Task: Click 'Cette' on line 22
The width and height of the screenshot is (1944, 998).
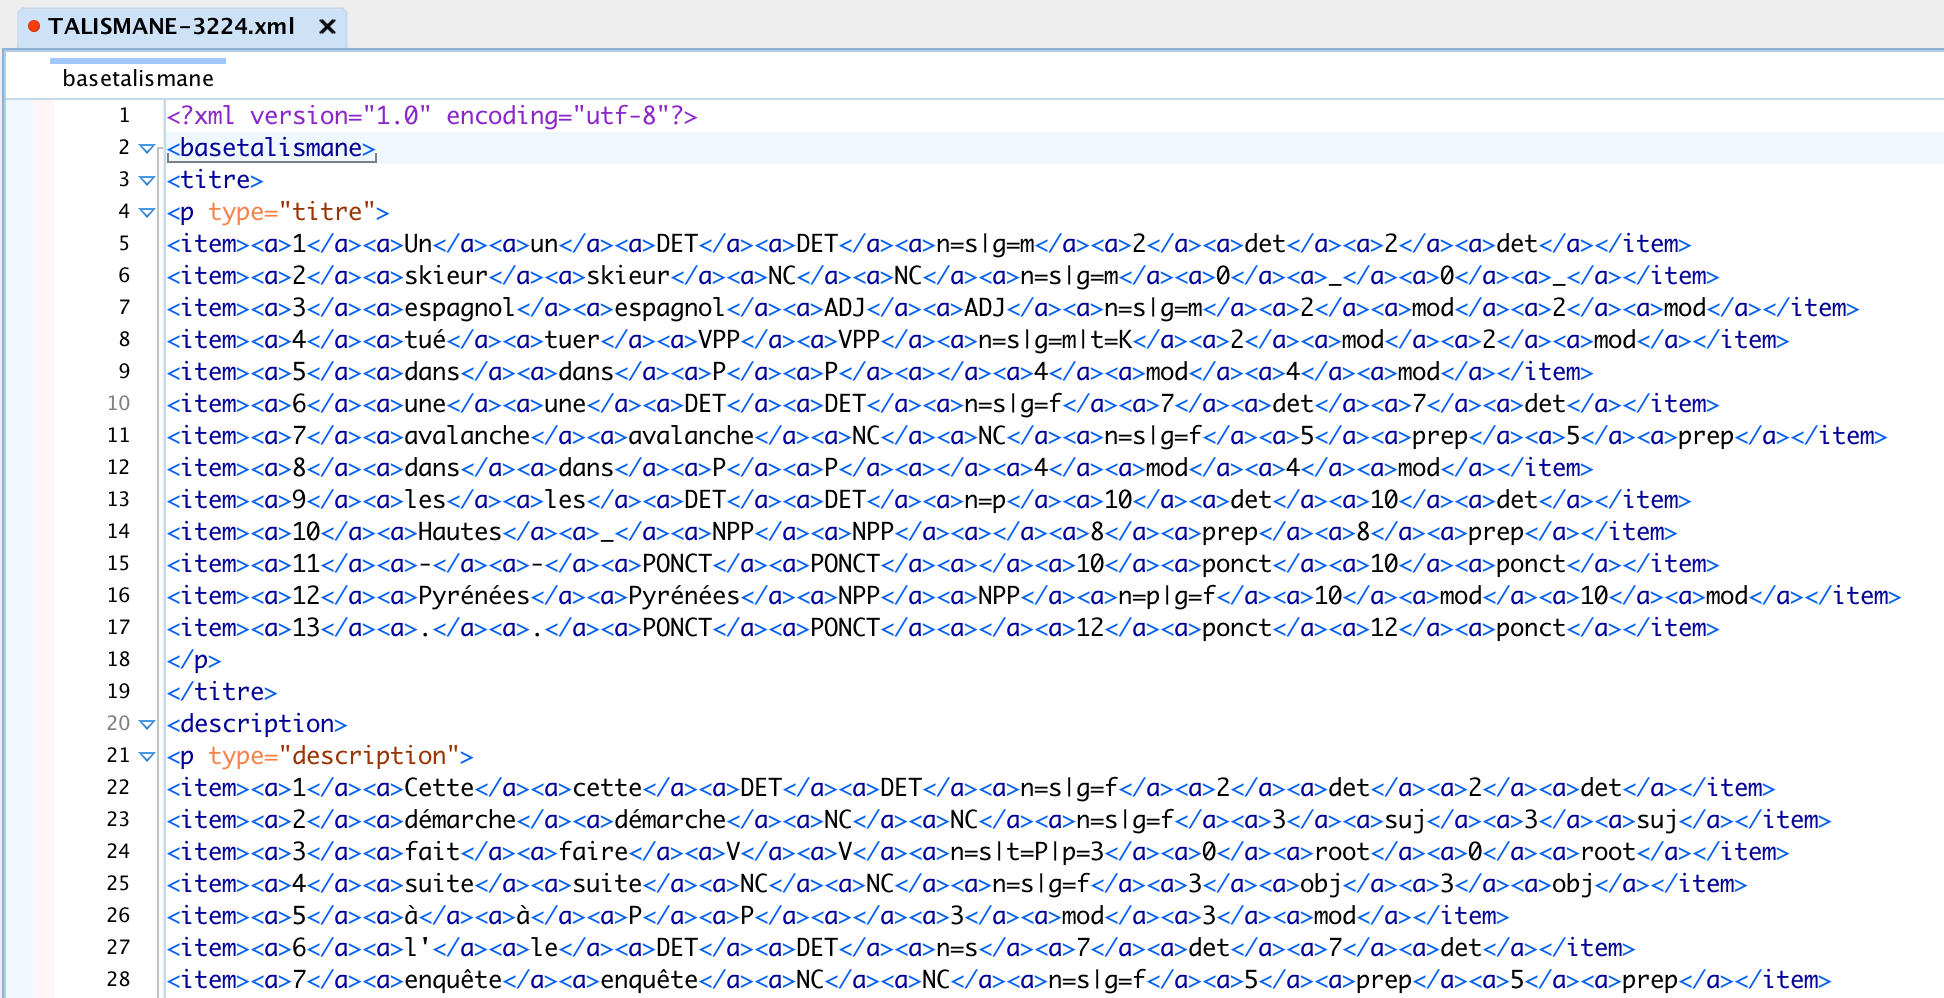Action: pyautogui.click(x=439, y=788)
